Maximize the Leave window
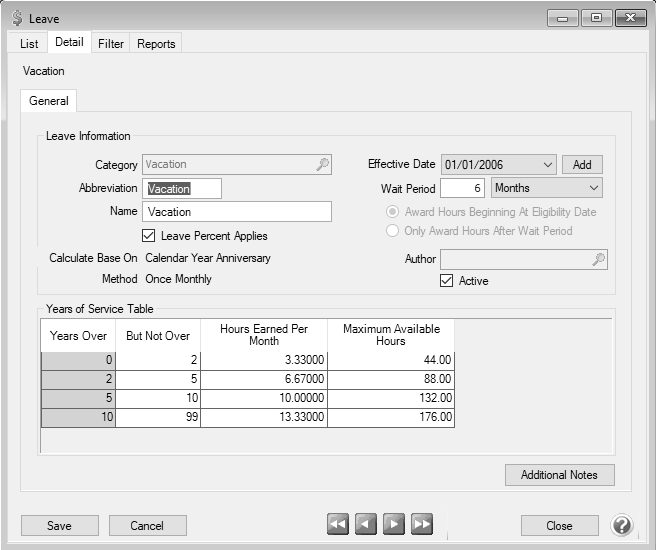This screenshot has height=550, width=656. pyautogui.click(x=596, y=18)
